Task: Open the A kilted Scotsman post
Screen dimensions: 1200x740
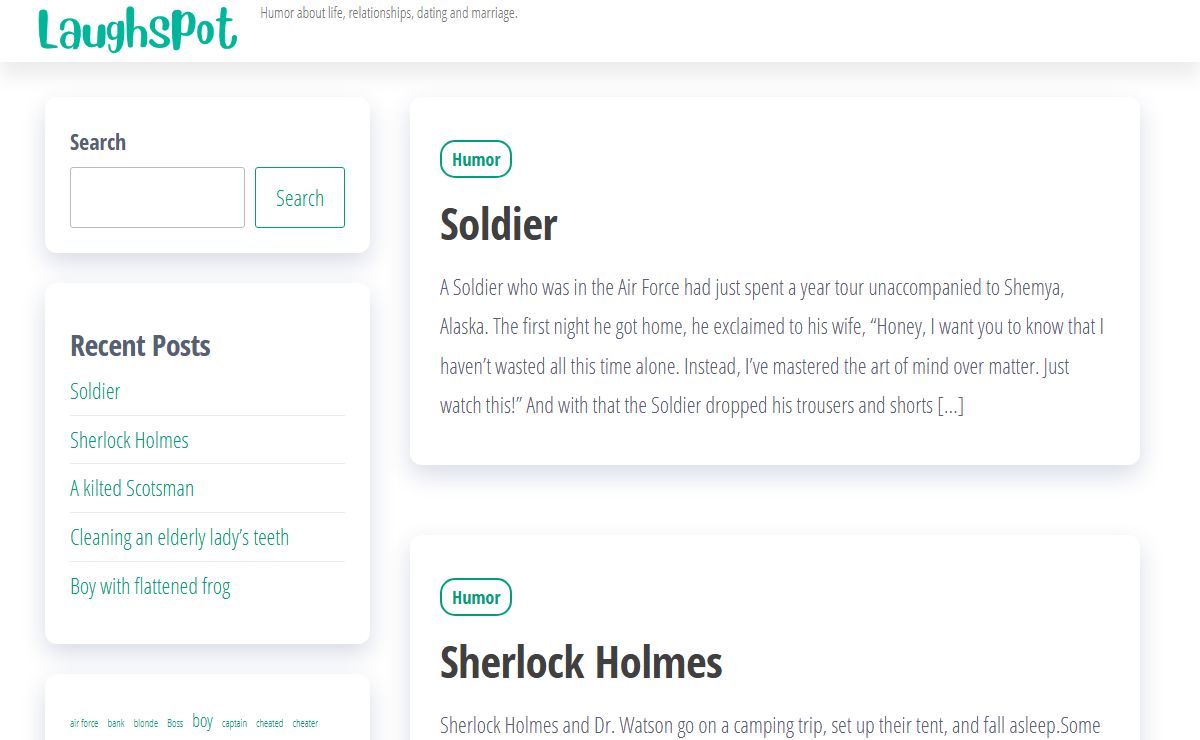Action: click(x=132, y=488)
